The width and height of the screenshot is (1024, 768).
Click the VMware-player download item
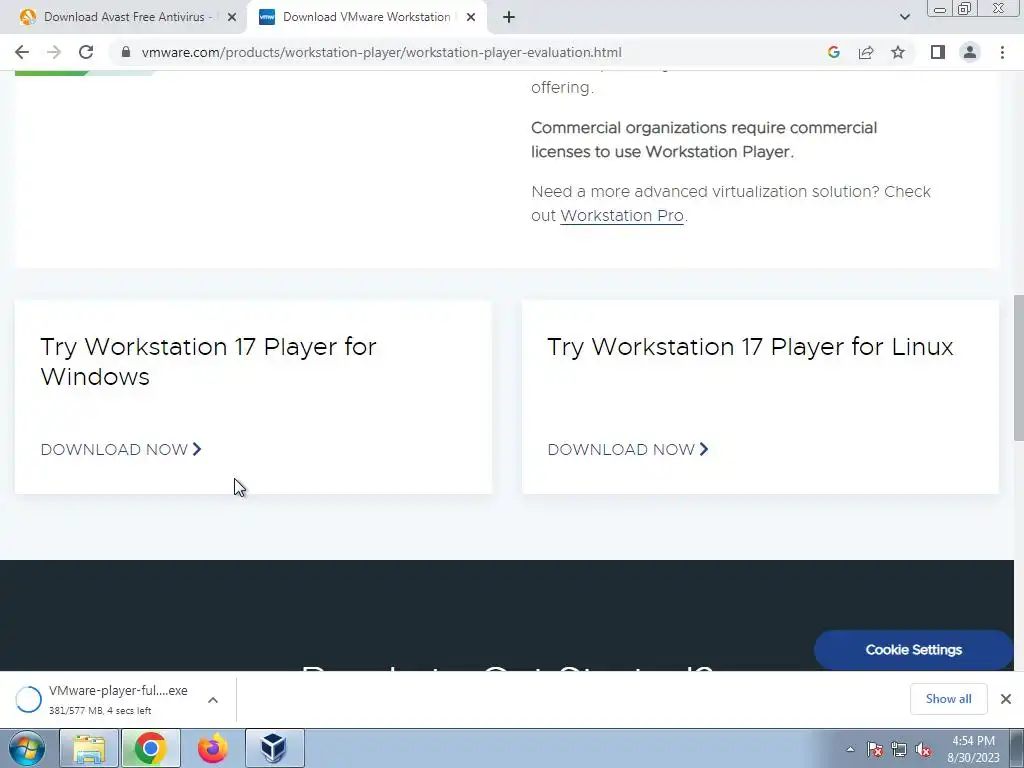point(118,699)
